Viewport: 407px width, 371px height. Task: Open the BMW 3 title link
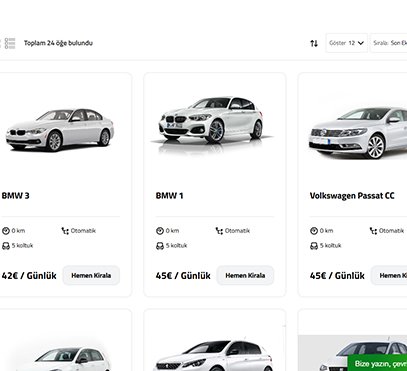pos(16,196)
